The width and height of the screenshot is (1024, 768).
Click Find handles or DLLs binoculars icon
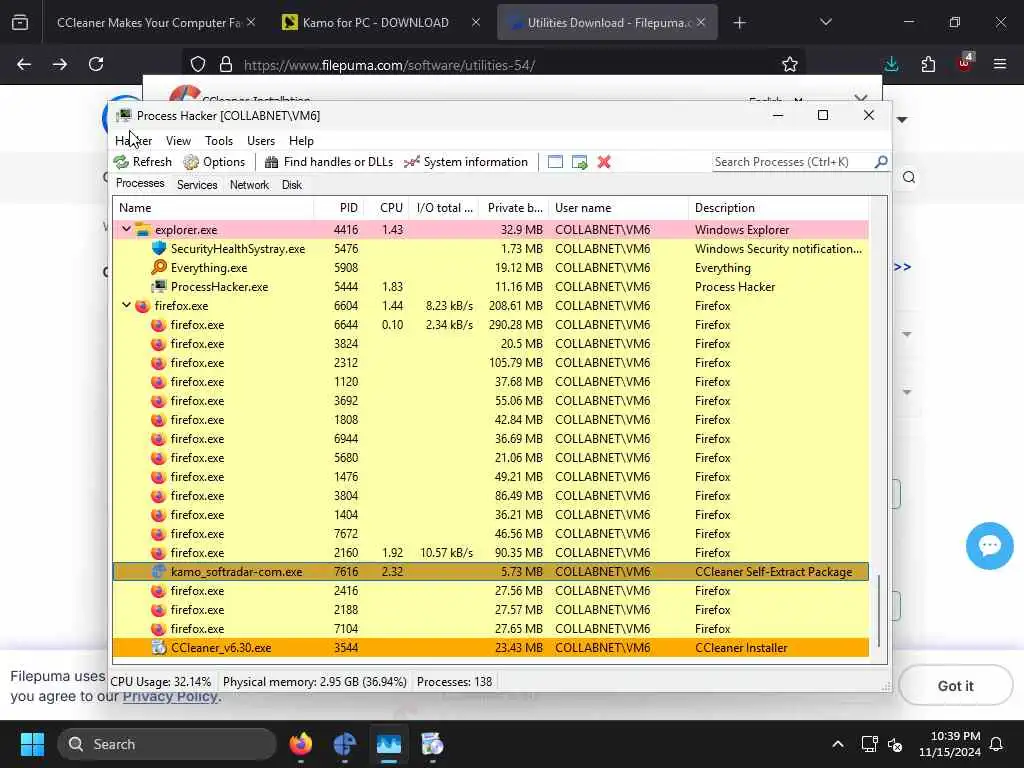tap(272, 162)
